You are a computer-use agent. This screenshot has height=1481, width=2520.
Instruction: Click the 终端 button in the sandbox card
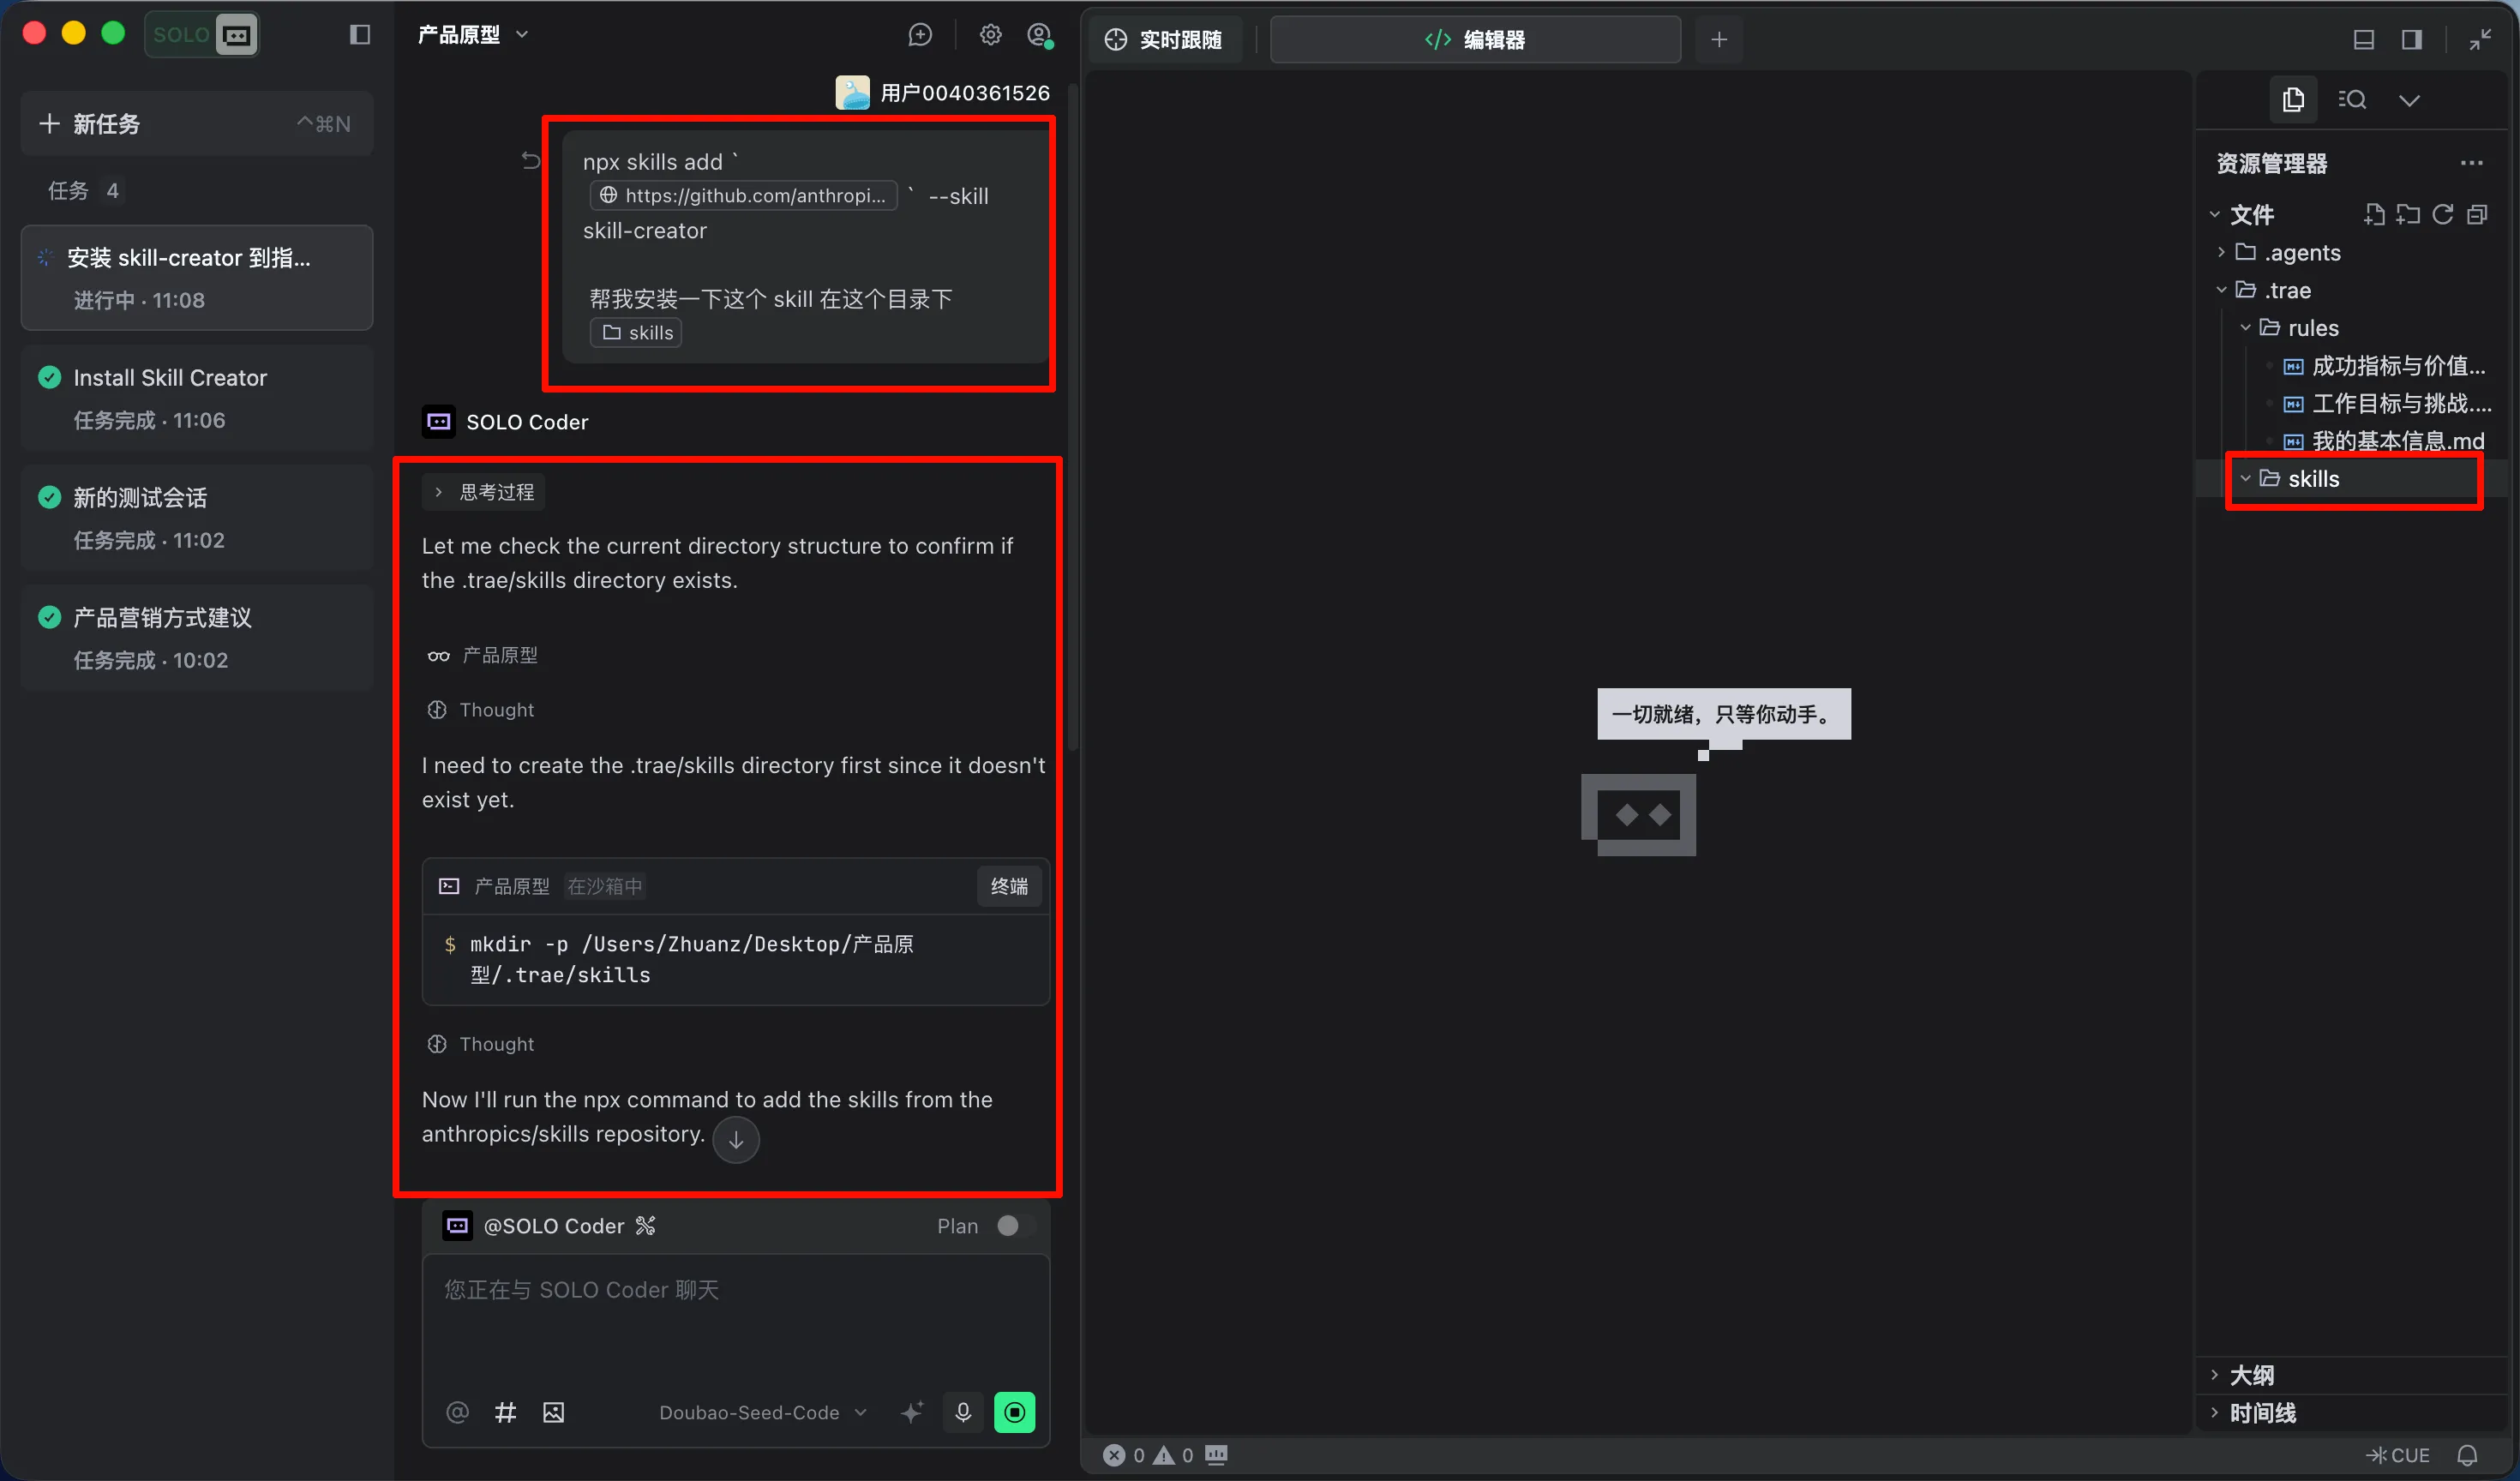click(x=1009, y=886)
